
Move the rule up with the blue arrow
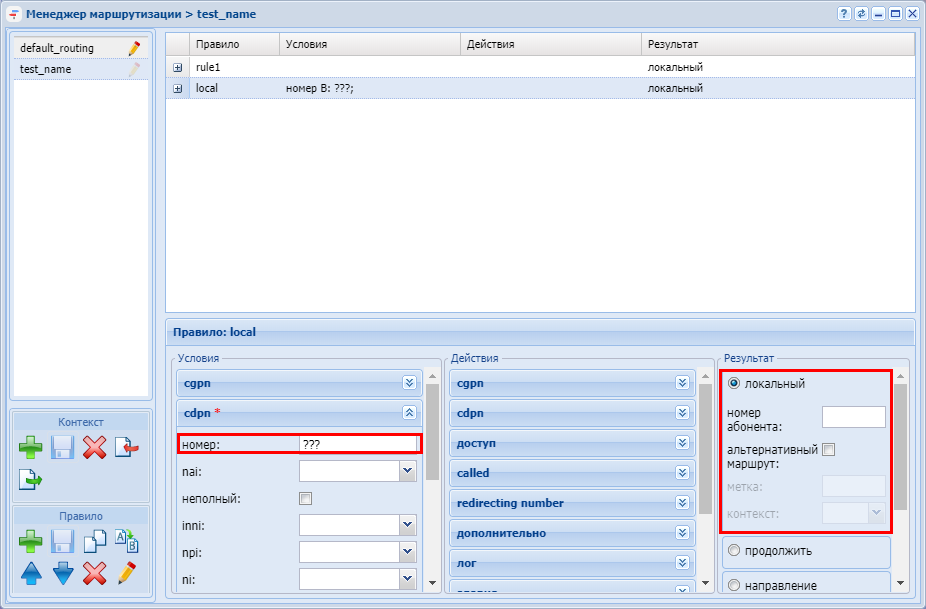[x=31, y=574]
